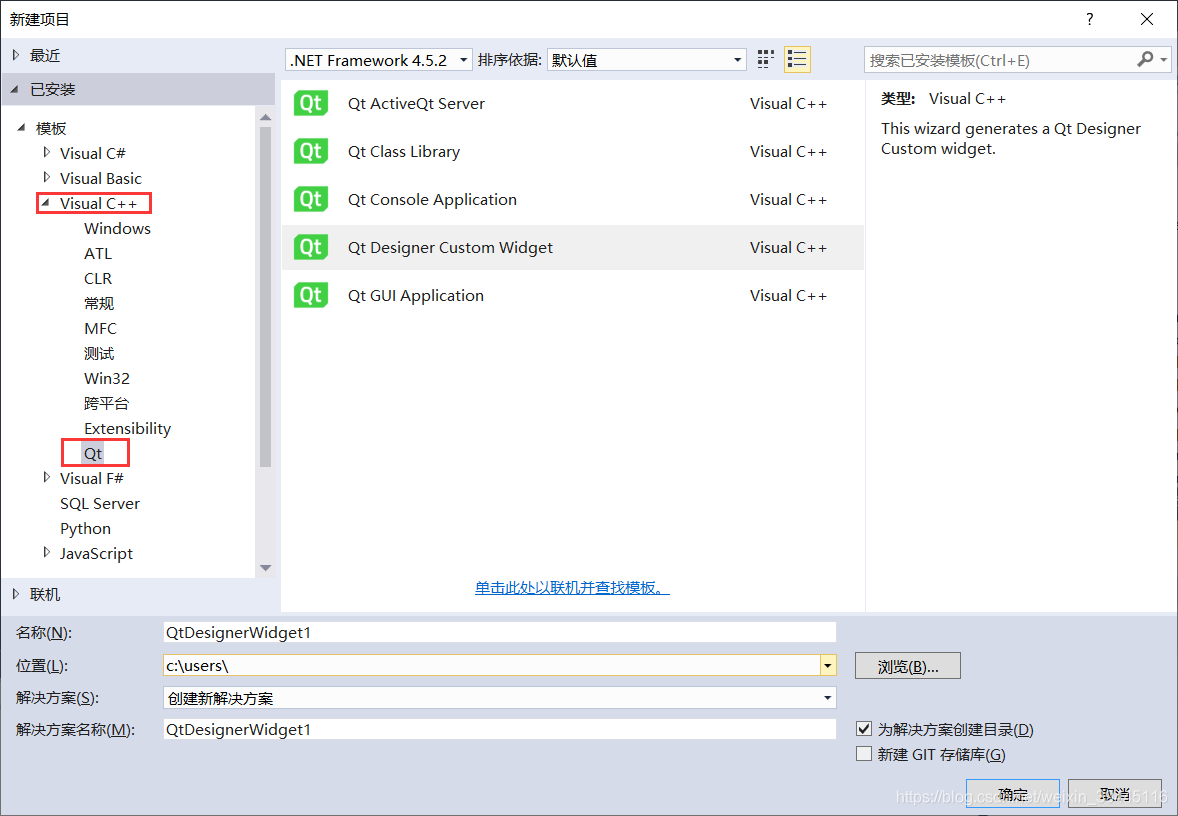Click the Qt icon beside Qt ActiveQt Server
Image resolution: width=1178 pixels, height=816 pixels.
tap(311, 104)
